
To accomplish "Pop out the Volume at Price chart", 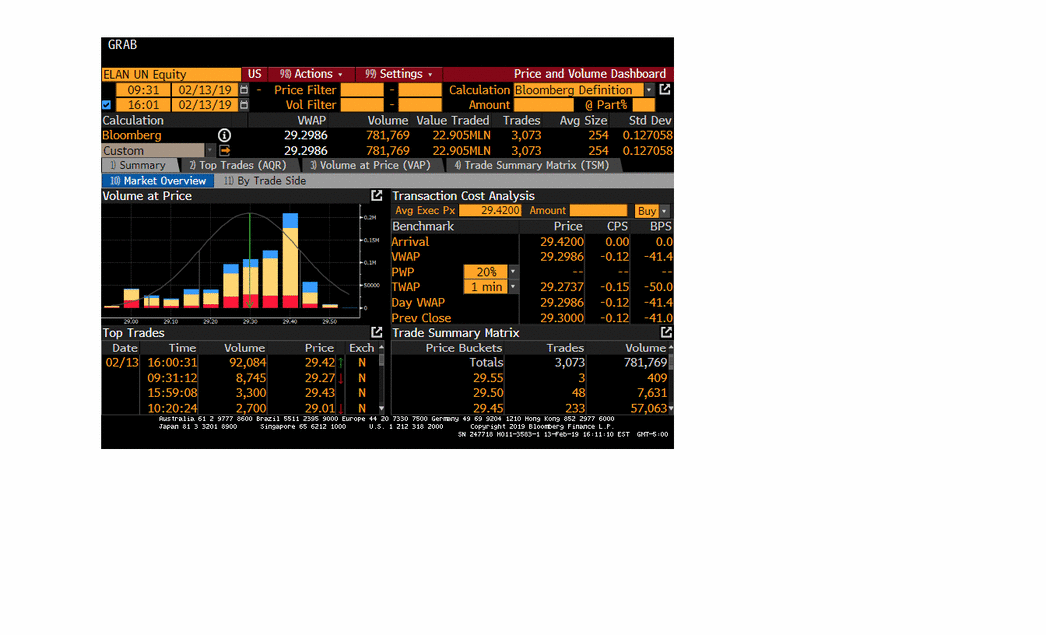I will [x=377, y=196].
